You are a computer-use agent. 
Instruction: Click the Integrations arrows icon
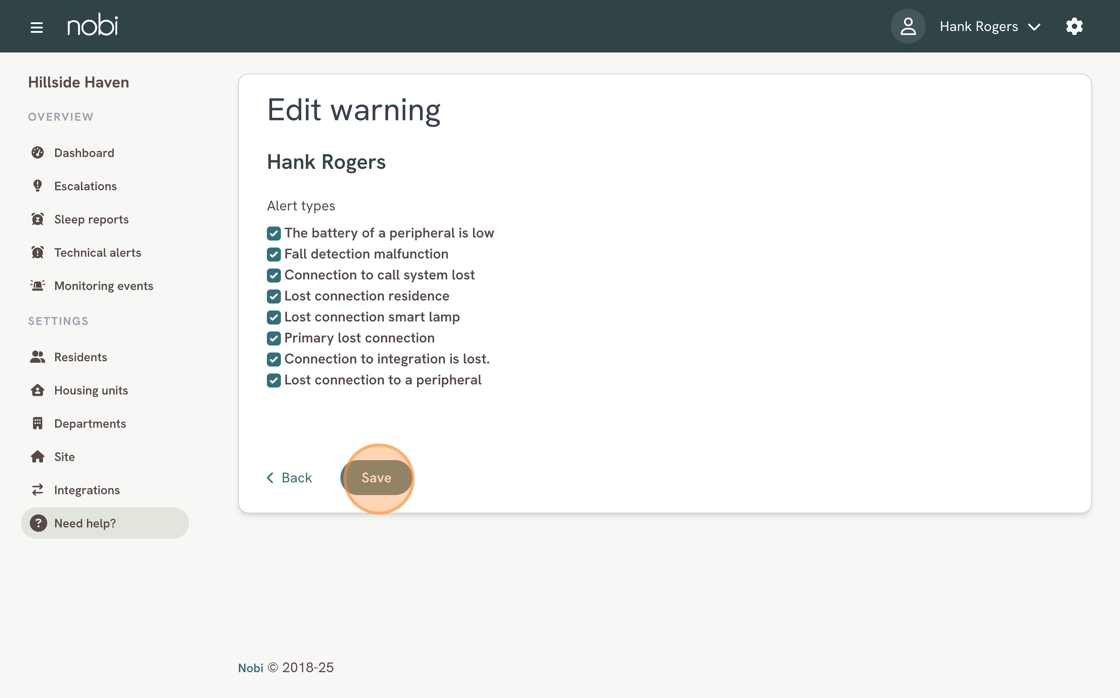click(x=38, y=489)
